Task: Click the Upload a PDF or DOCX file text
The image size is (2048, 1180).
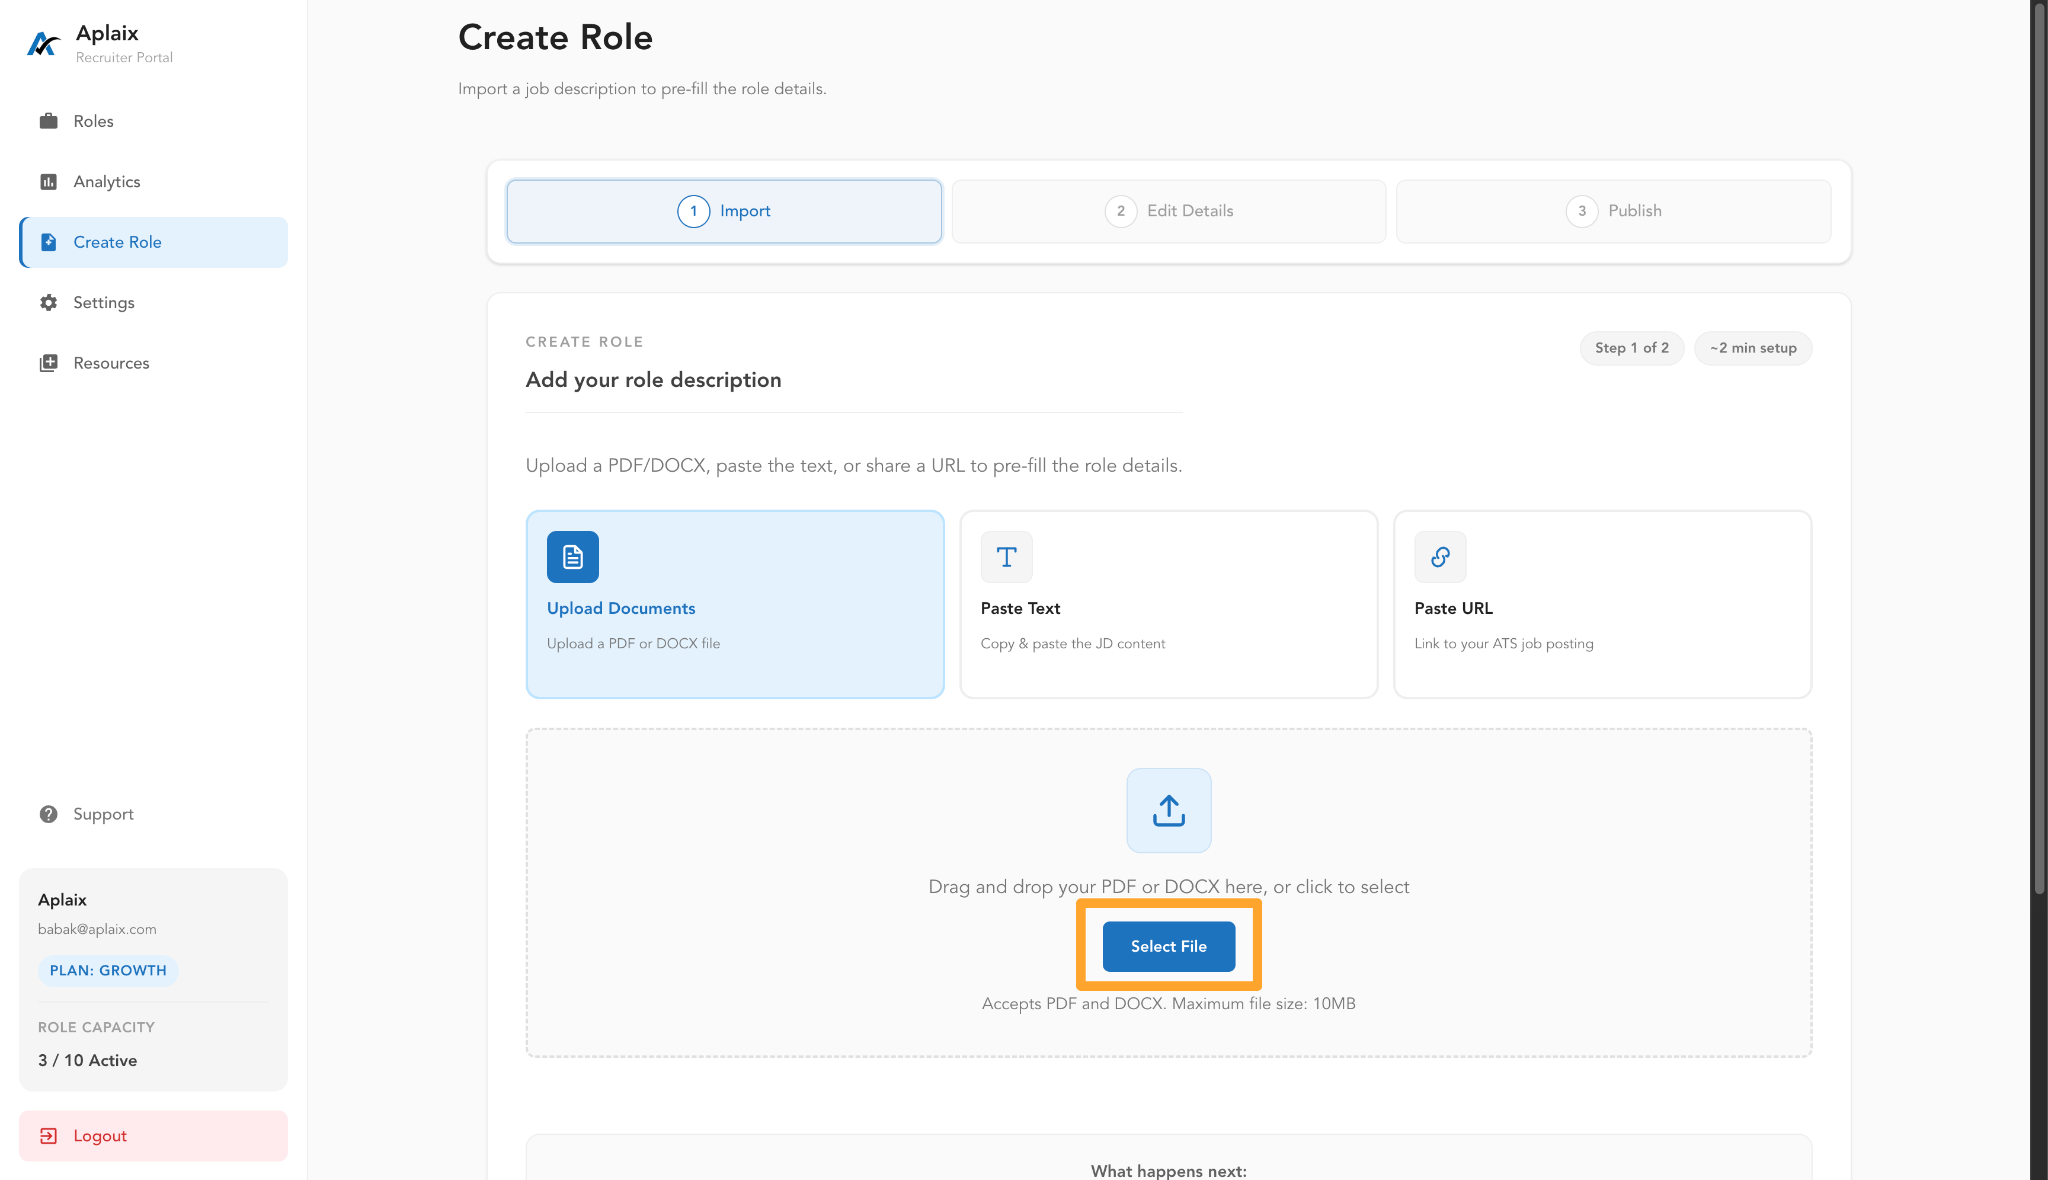Action: (633, 644)
